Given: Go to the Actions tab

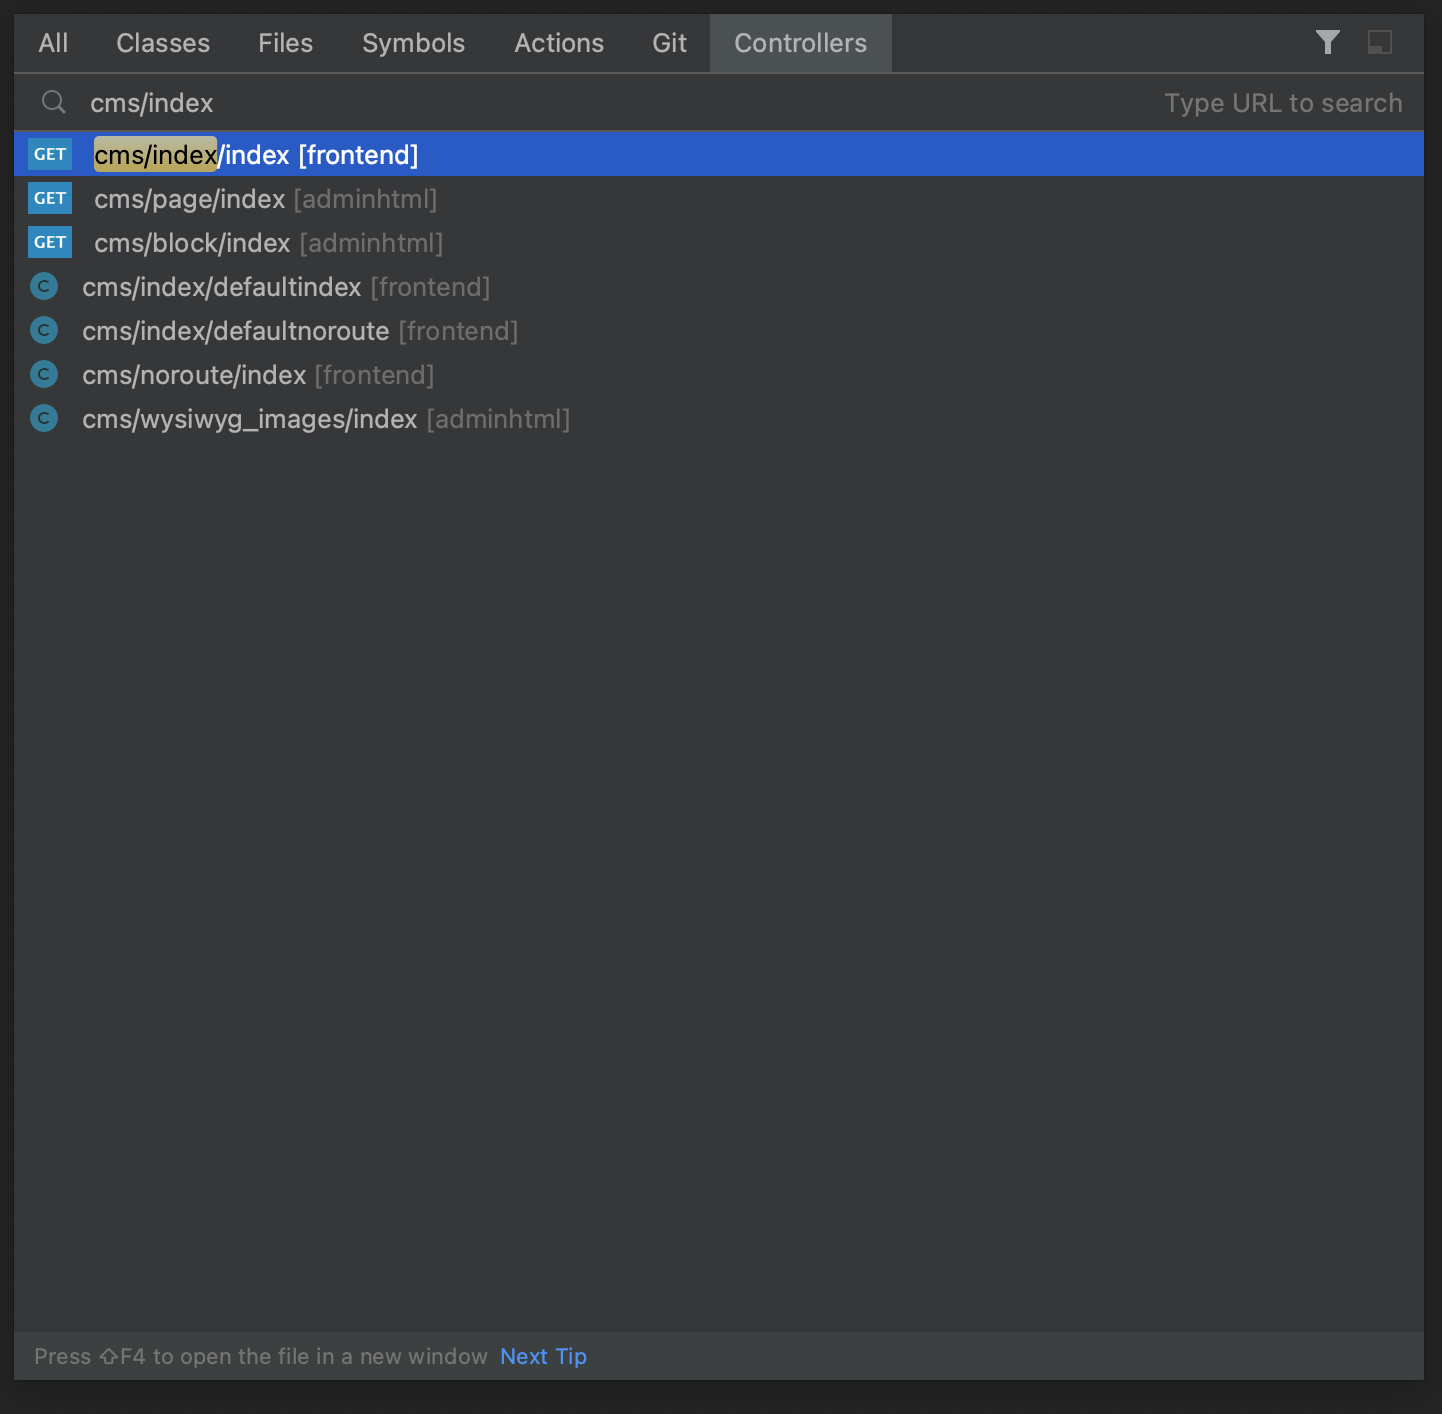Looking at the screenshot, I should (559, 43).
